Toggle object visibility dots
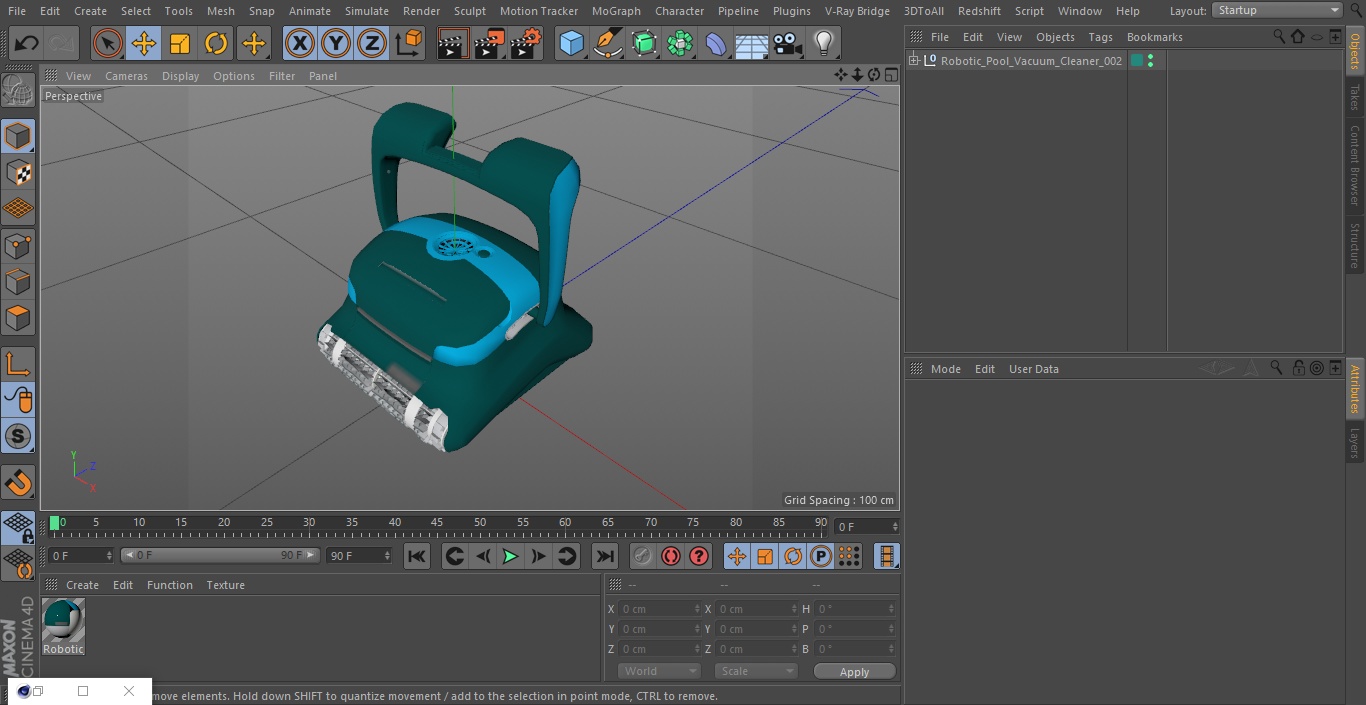 [1150, 61]
